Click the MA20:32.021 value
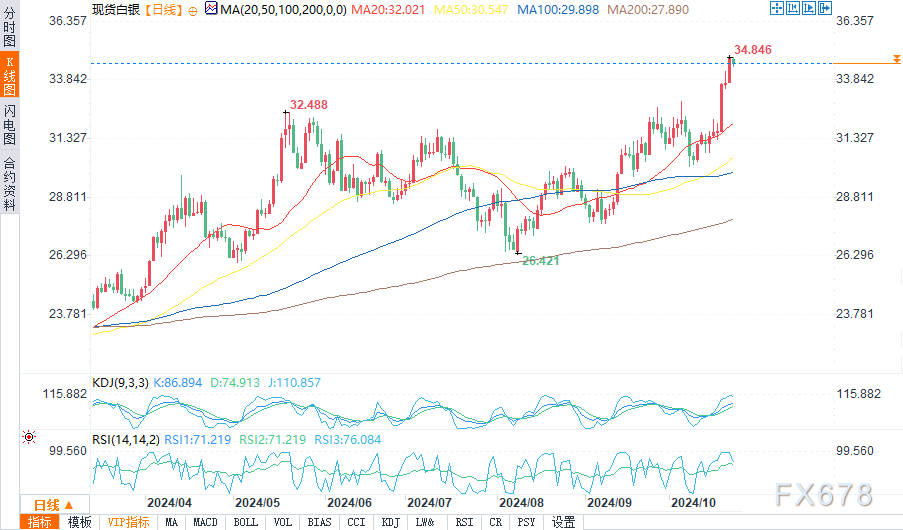903x530 pixels. (x=388, y=10)
